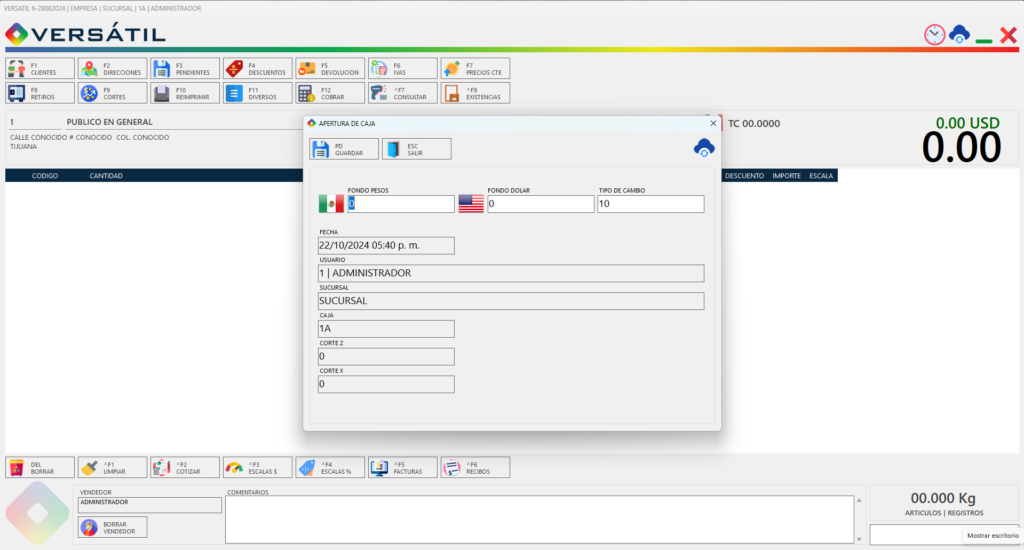This screenshot has width=1024, height=550.
Task: Click the ^F2 Cotizar toolbar button
Action: click(x=185, y=468)
